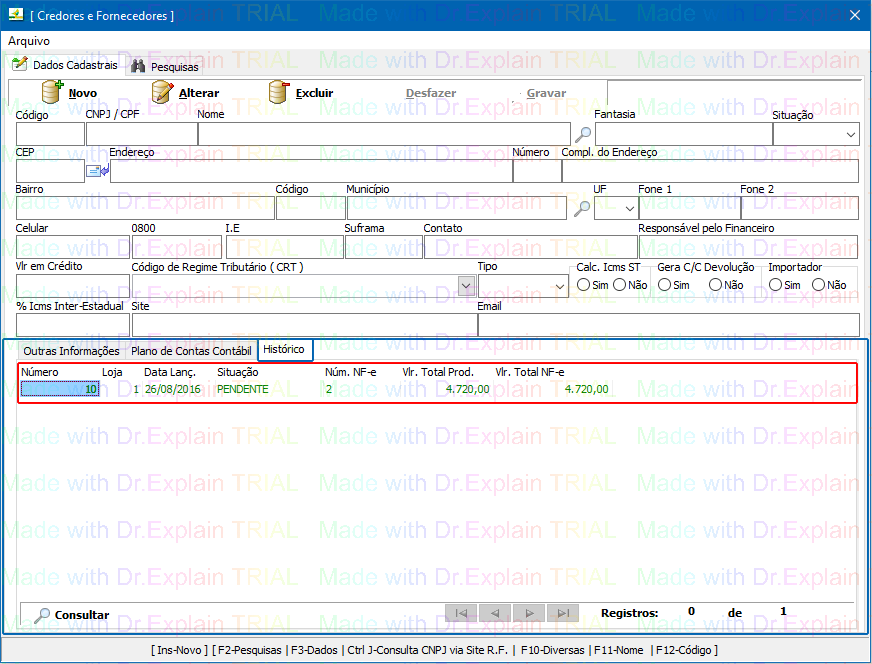This screenshot has width=872, height=664.
Task: Go to the last record navigation arrow
Action: pyautogui.click(x=563, y=613)
